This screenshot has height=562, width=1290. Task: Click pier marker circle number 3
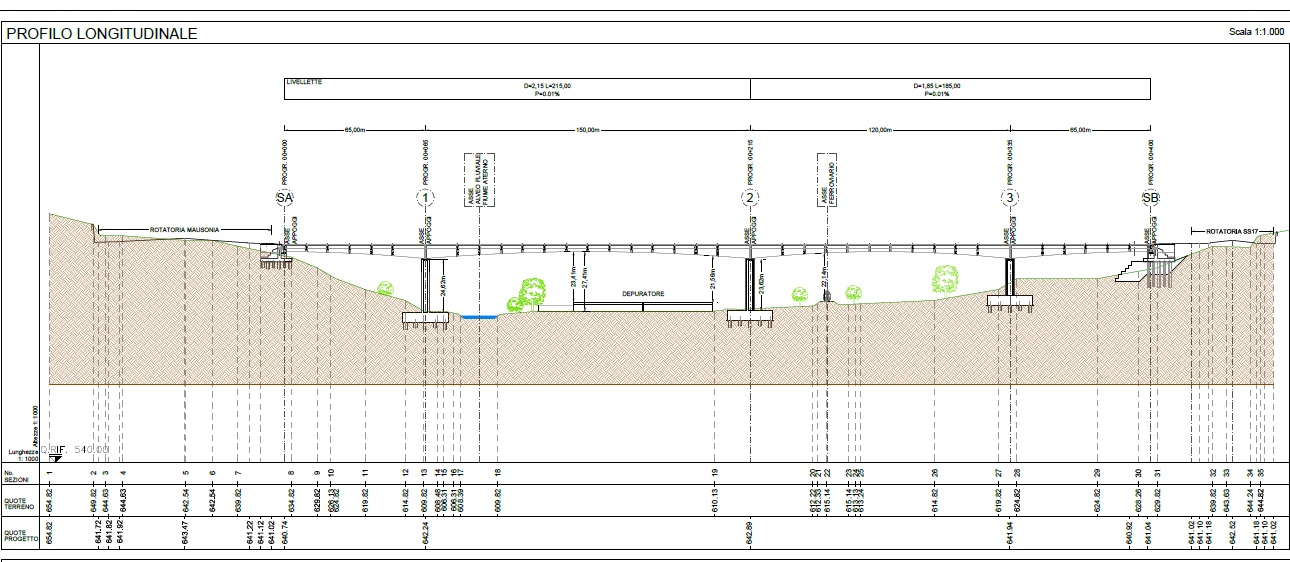click(x=1011, y=198)
